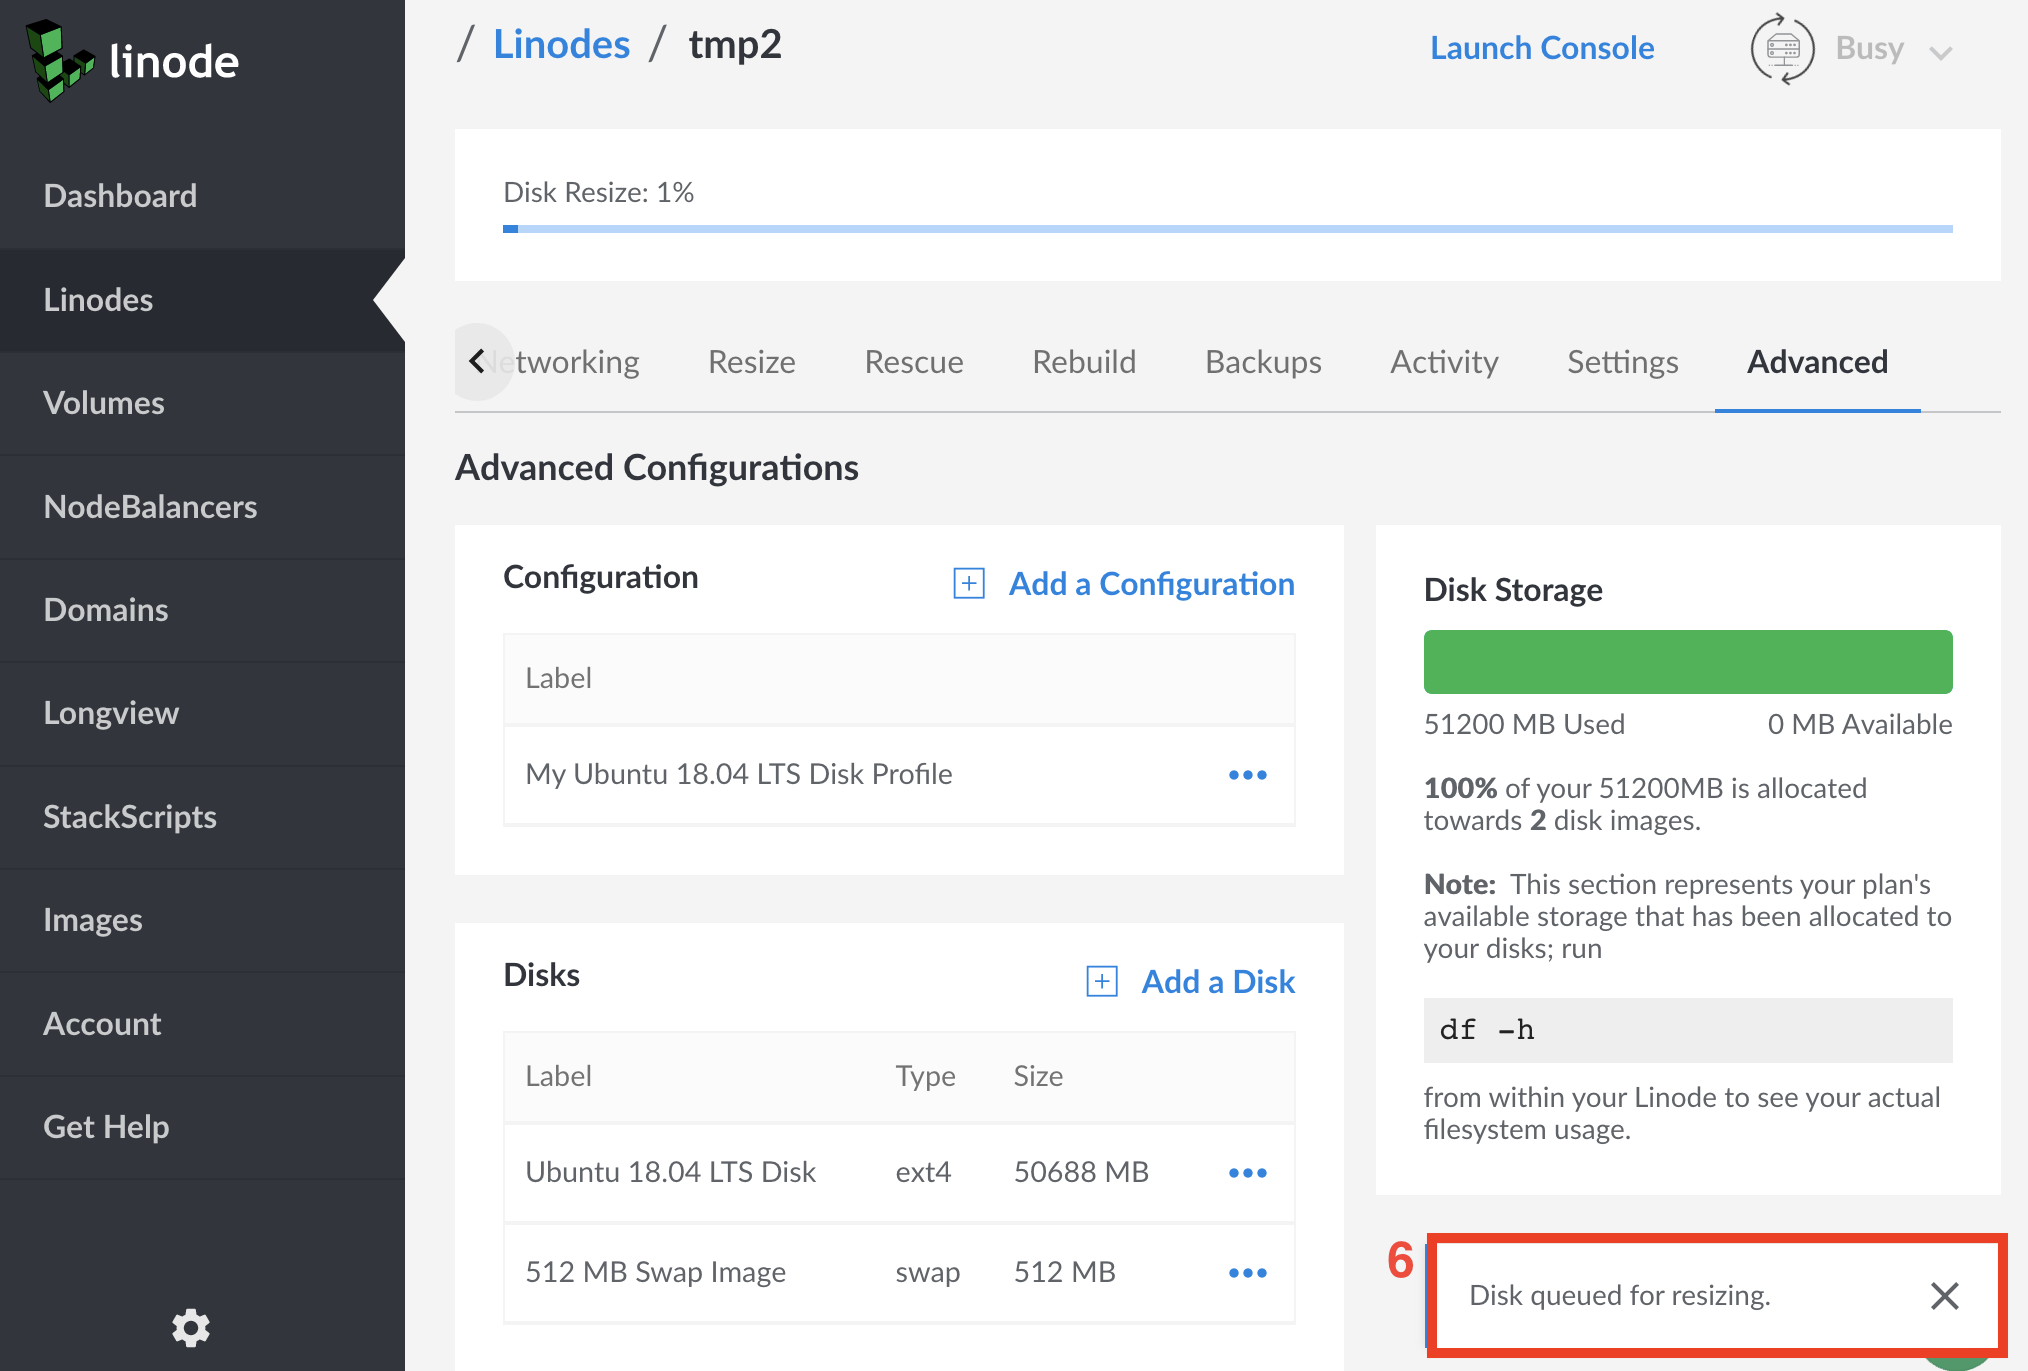Click the Disk Resize: 1% text
This screenshot has width=2028, height=1371.
(599, 192)
